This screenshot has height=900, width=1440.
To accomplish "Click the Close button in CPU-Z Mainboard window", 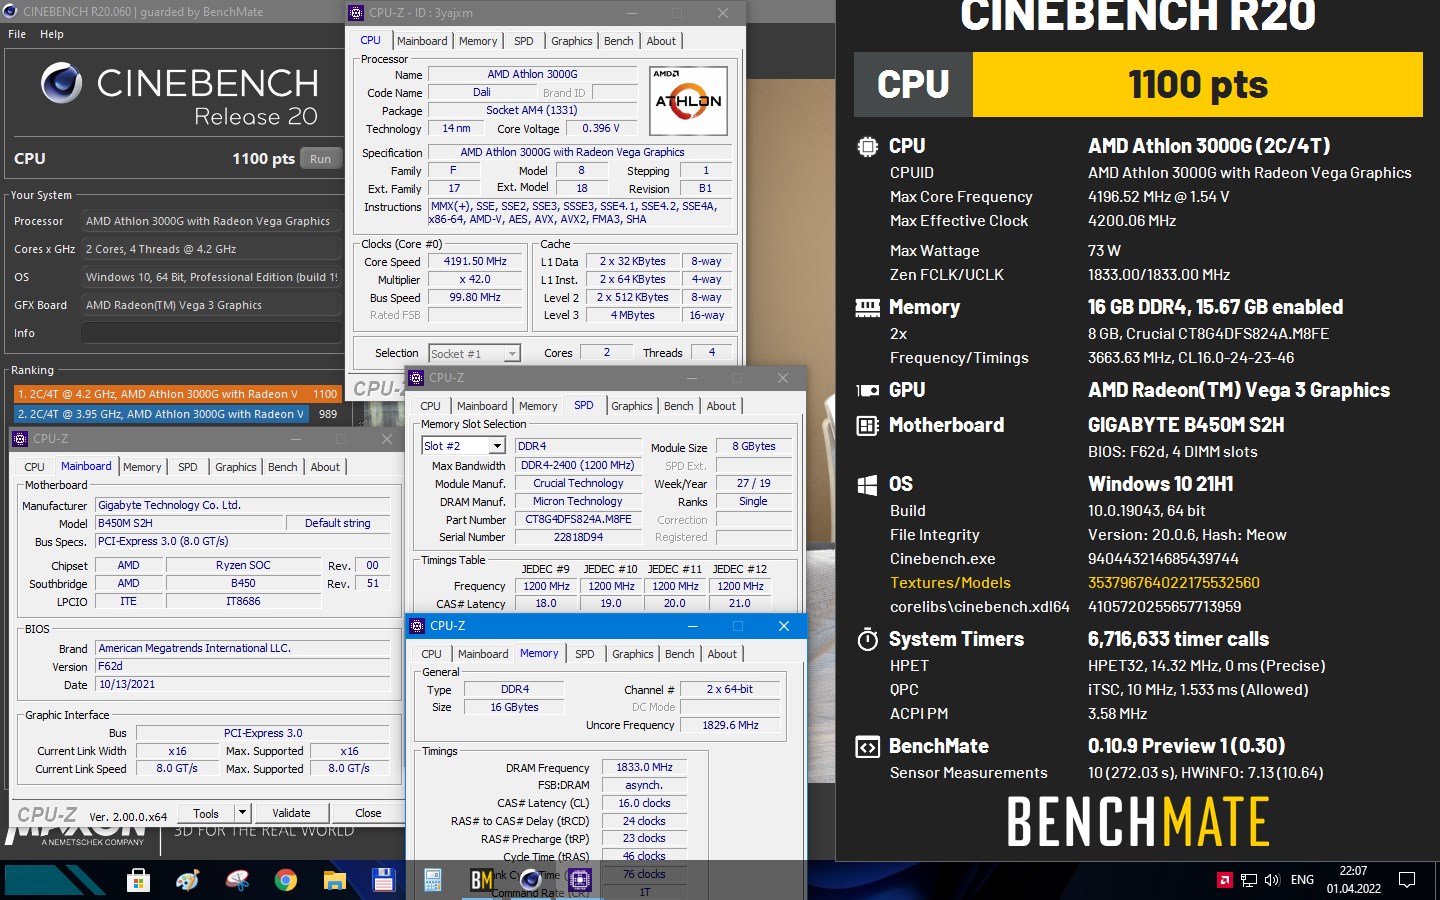I will [x=368, y=813].
